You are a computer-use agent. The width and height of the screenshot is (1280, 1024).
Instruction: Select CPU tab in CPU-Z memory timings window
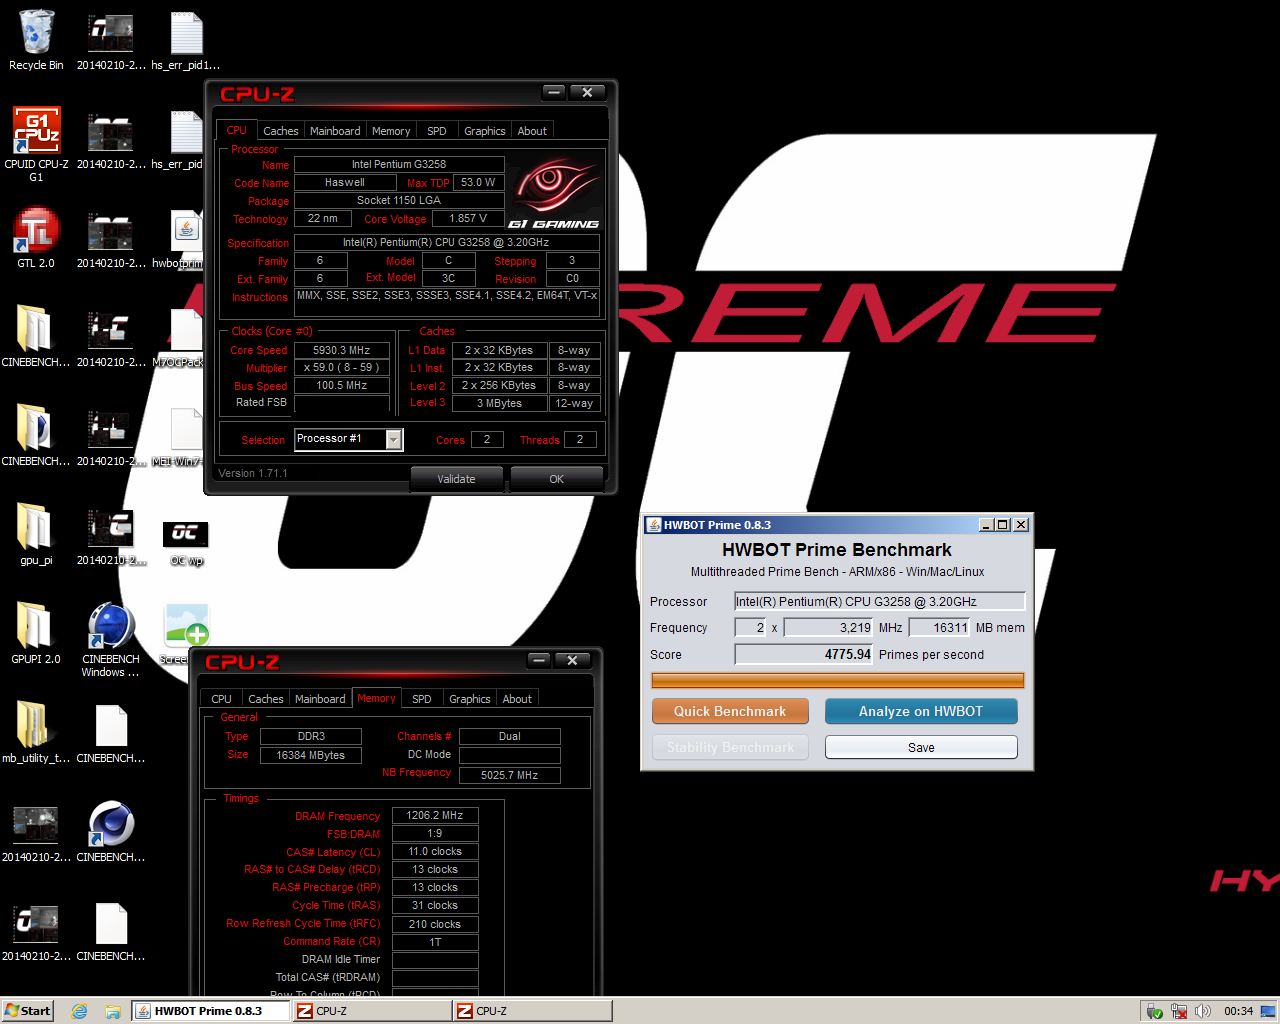pyautogui.click(x=222, y=699)
